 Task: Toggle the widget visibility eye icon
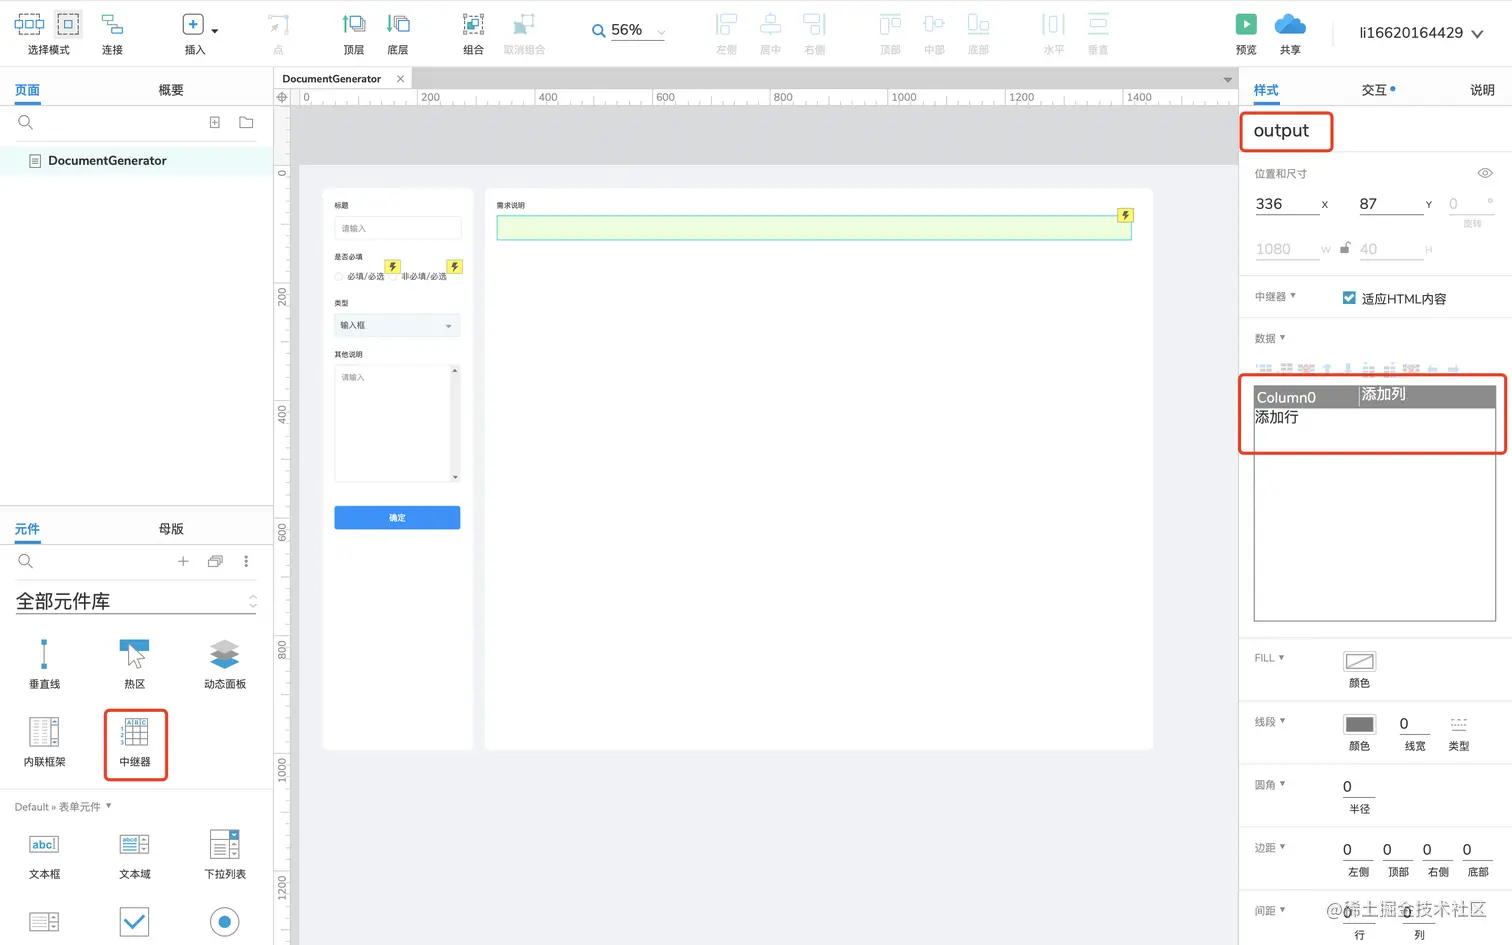[x=1485, y=173]
